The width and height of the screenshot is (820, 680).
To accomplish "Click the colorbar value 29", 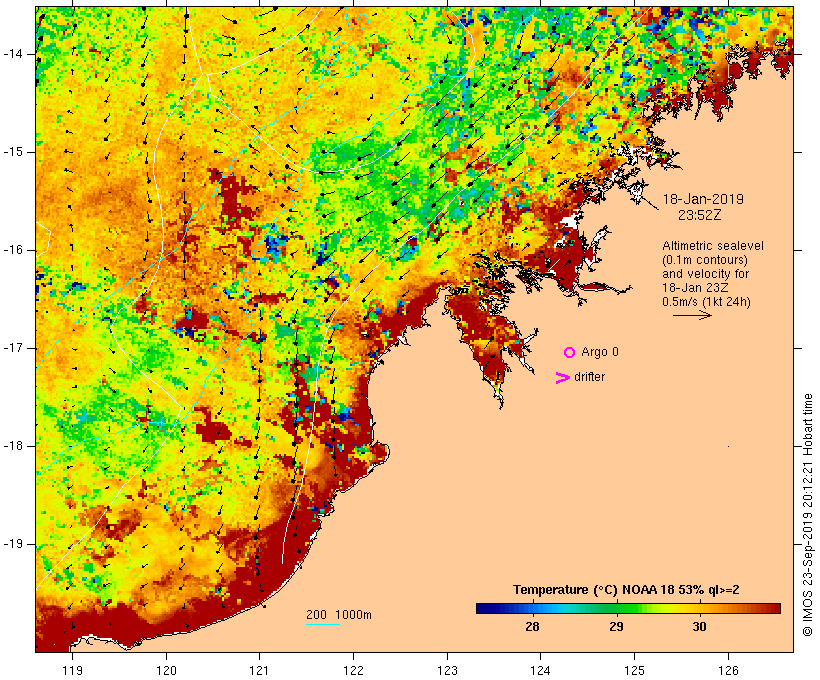I will (616, 627).
